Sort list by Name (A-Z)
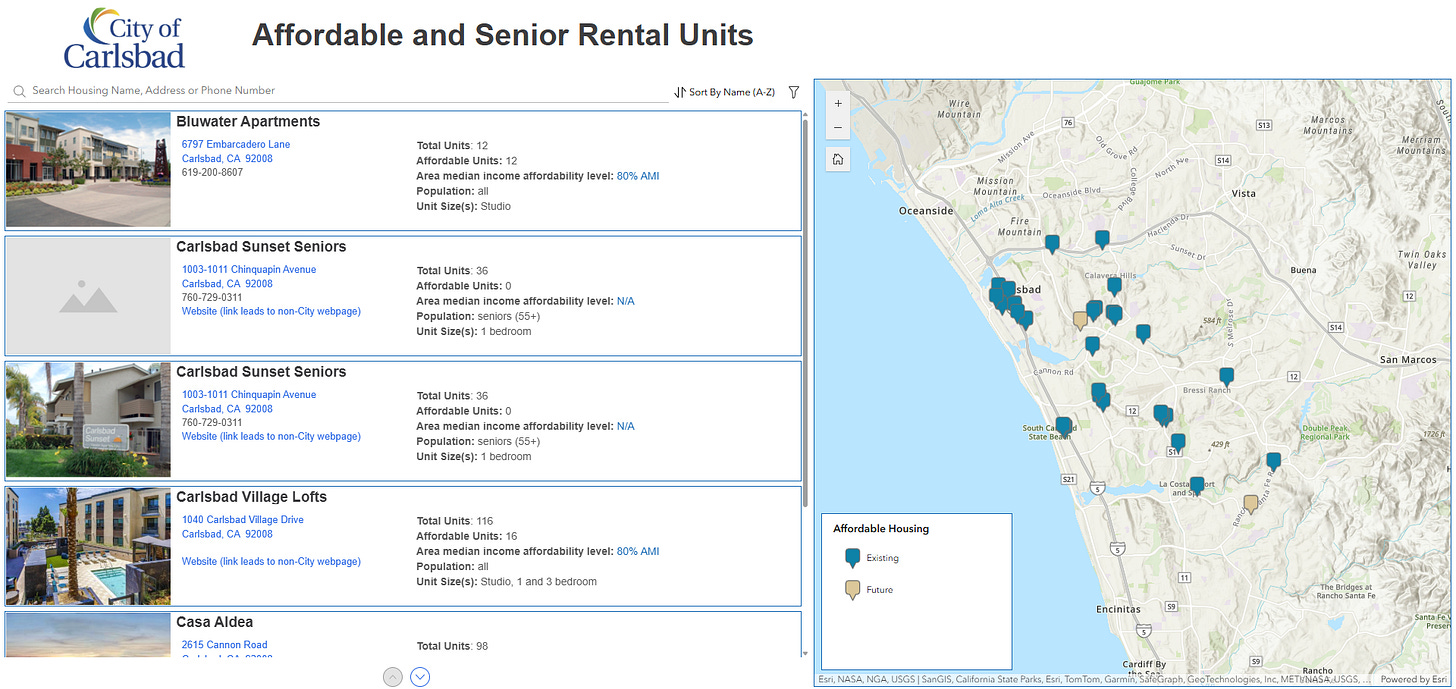Viewport: 1456px width, 689px height. (725, 92)
